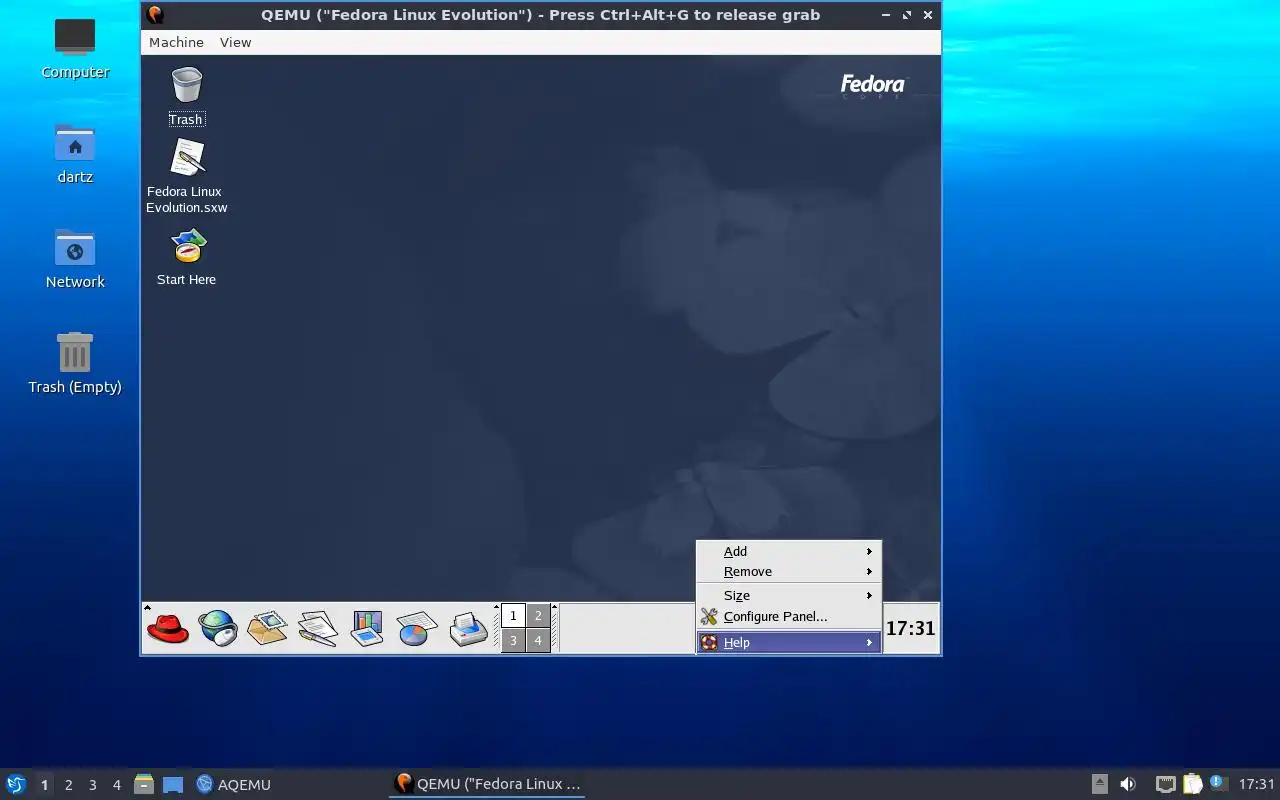This screenshot has height=800, width=1280.
Task: Minimize the QEMU window
Action: 886,15
